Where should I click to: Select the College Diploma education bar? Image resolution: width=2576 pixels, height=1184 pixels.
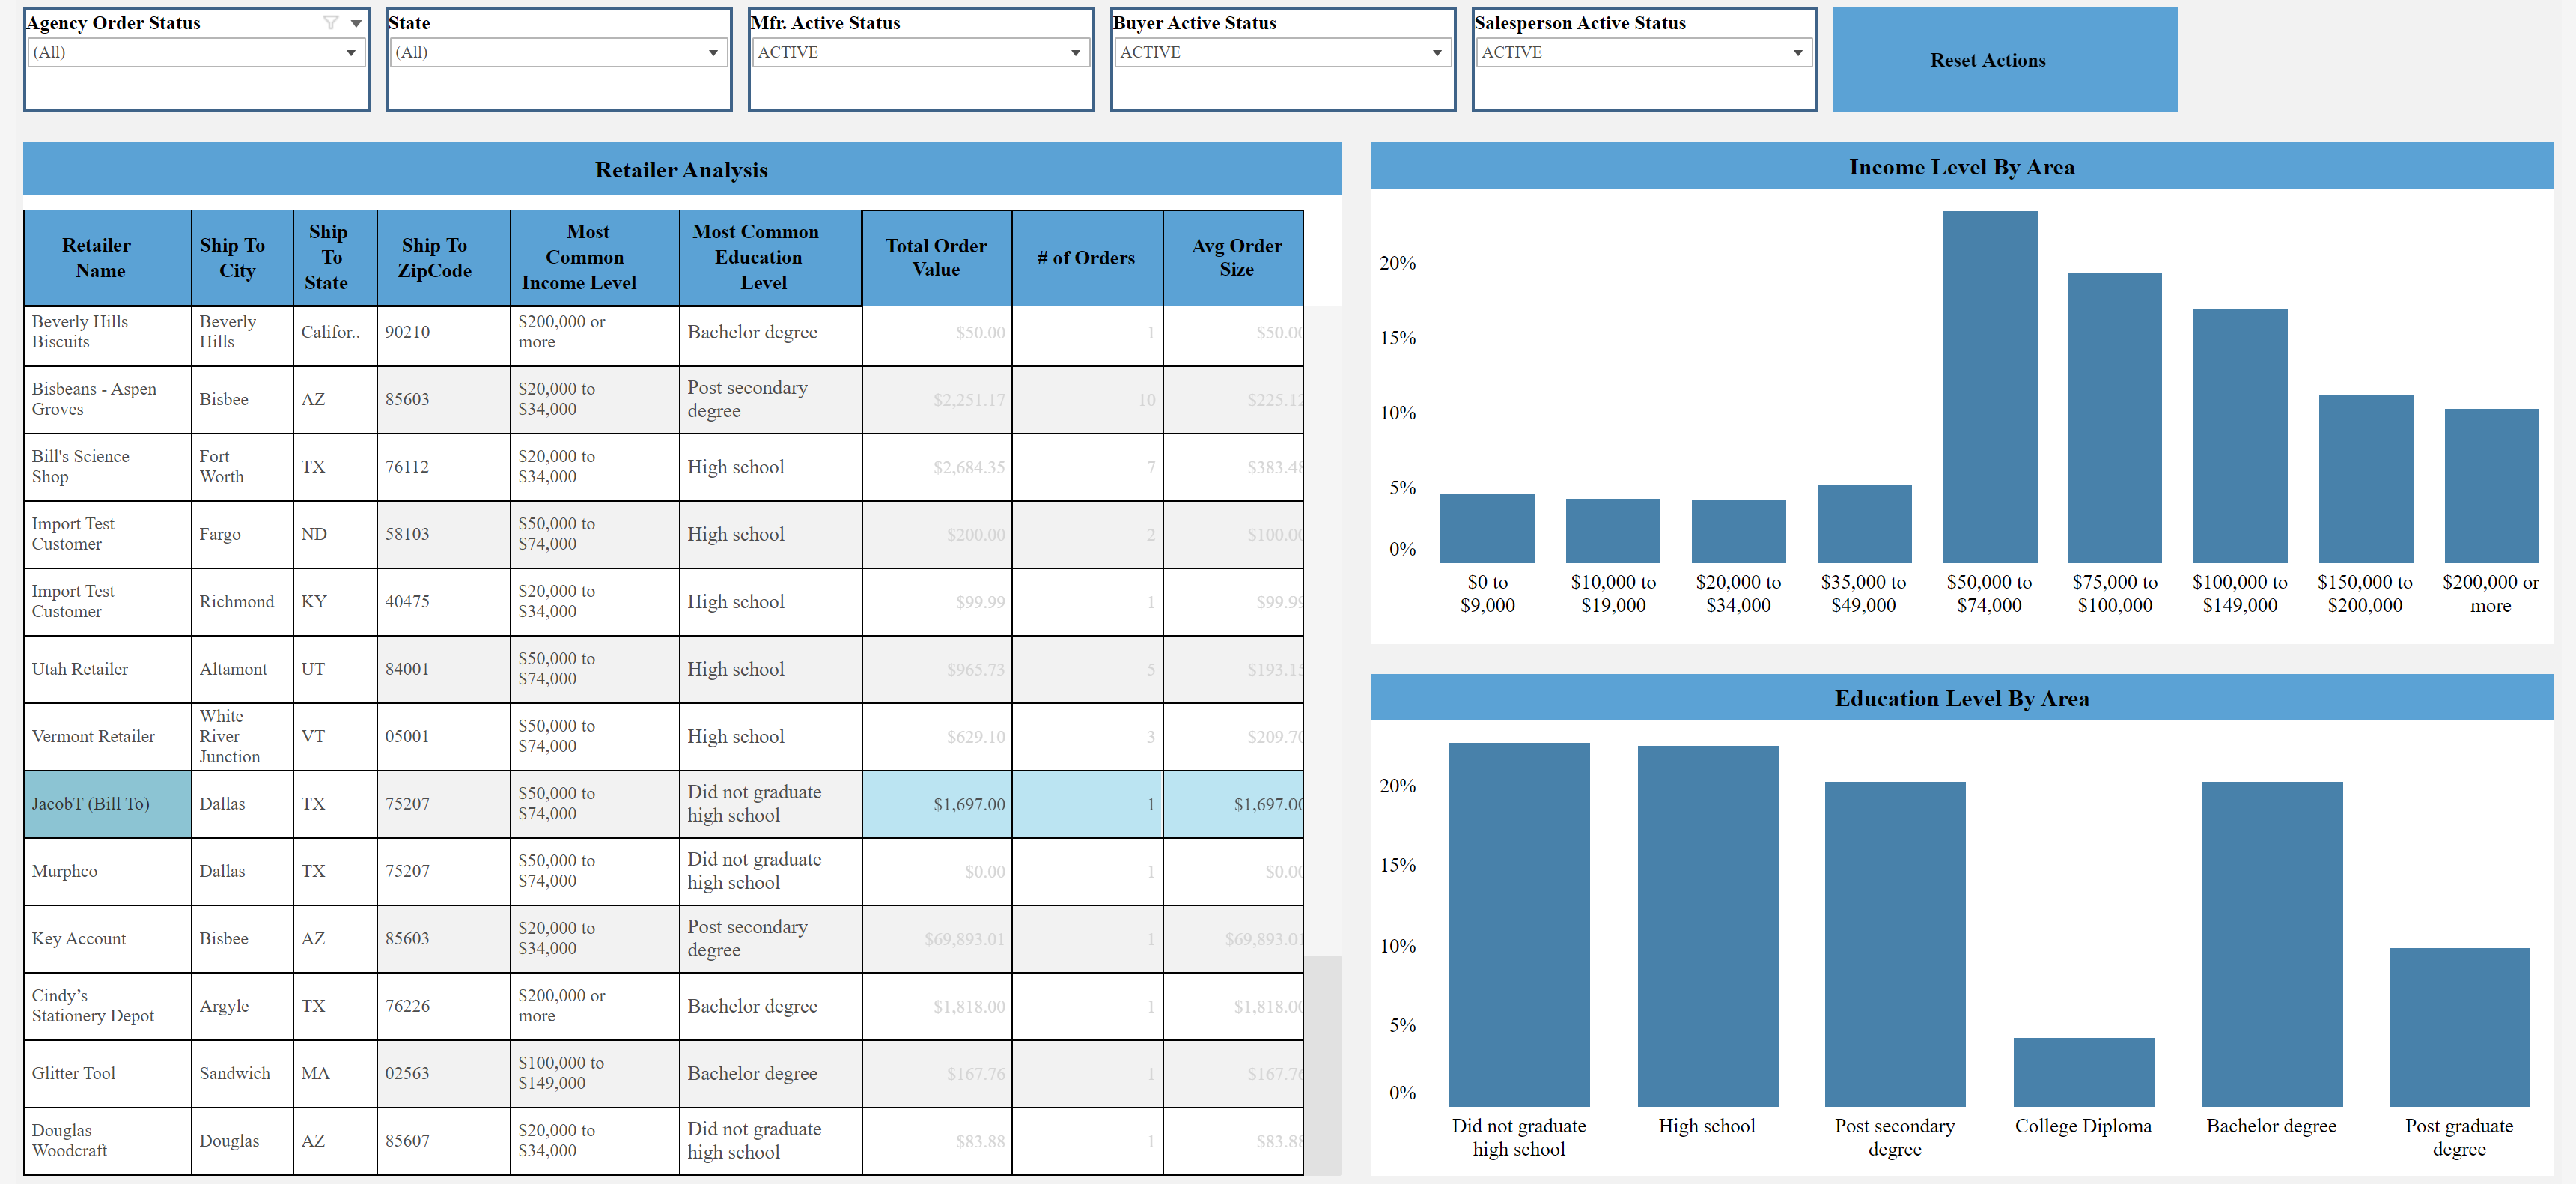2084,1072
